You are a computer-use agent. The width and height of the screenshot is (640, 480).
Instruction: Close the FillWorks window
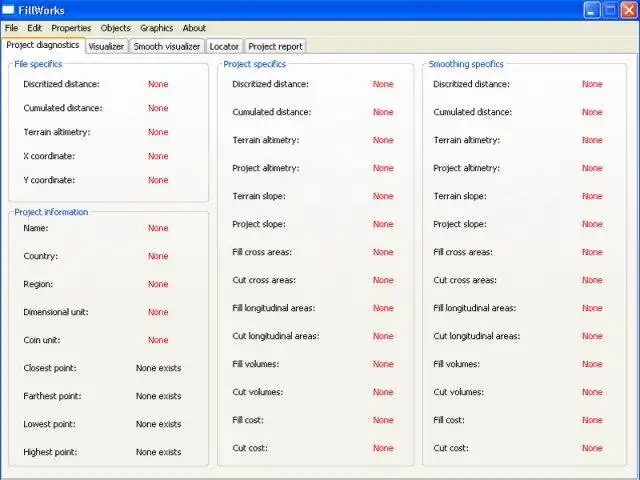point(629,10)
